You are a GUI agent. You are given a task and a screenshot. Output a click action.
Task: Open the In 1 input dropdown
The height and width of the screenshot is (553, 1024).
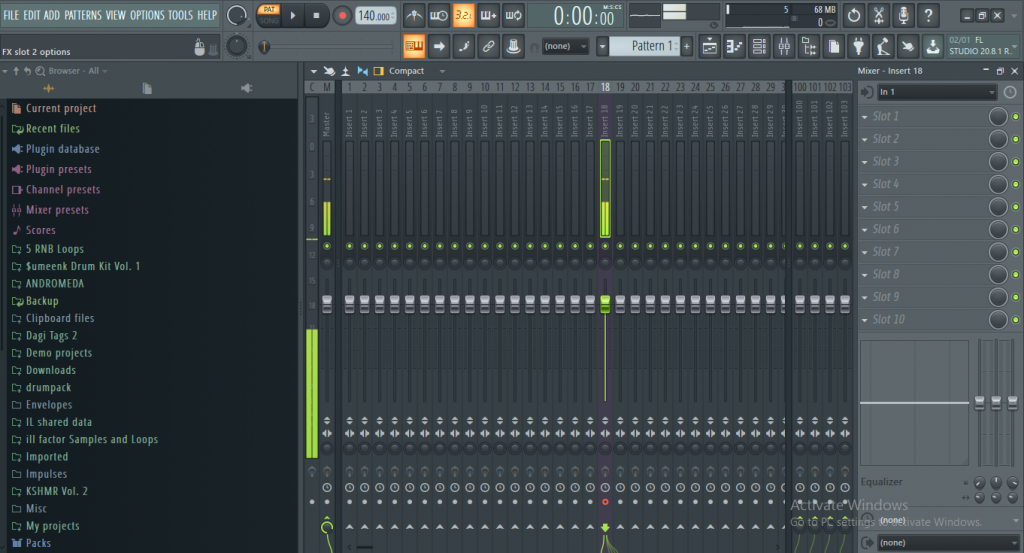click(x=936, y=92)
